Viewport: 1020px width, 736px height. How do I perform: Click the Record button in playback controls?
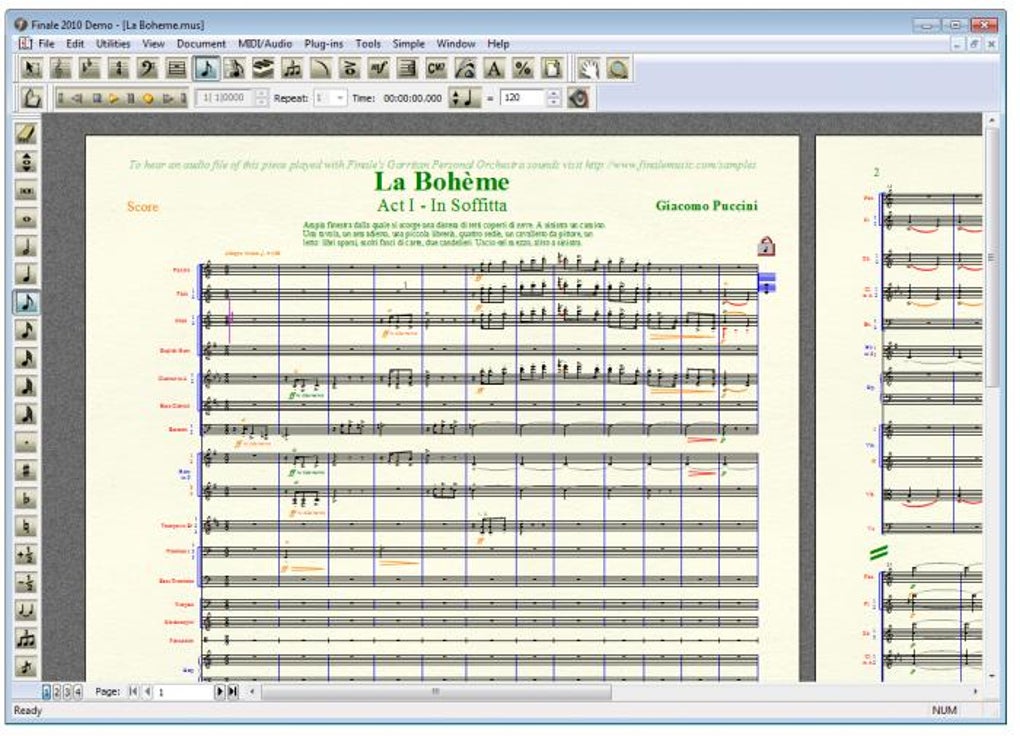coord(148,98)
